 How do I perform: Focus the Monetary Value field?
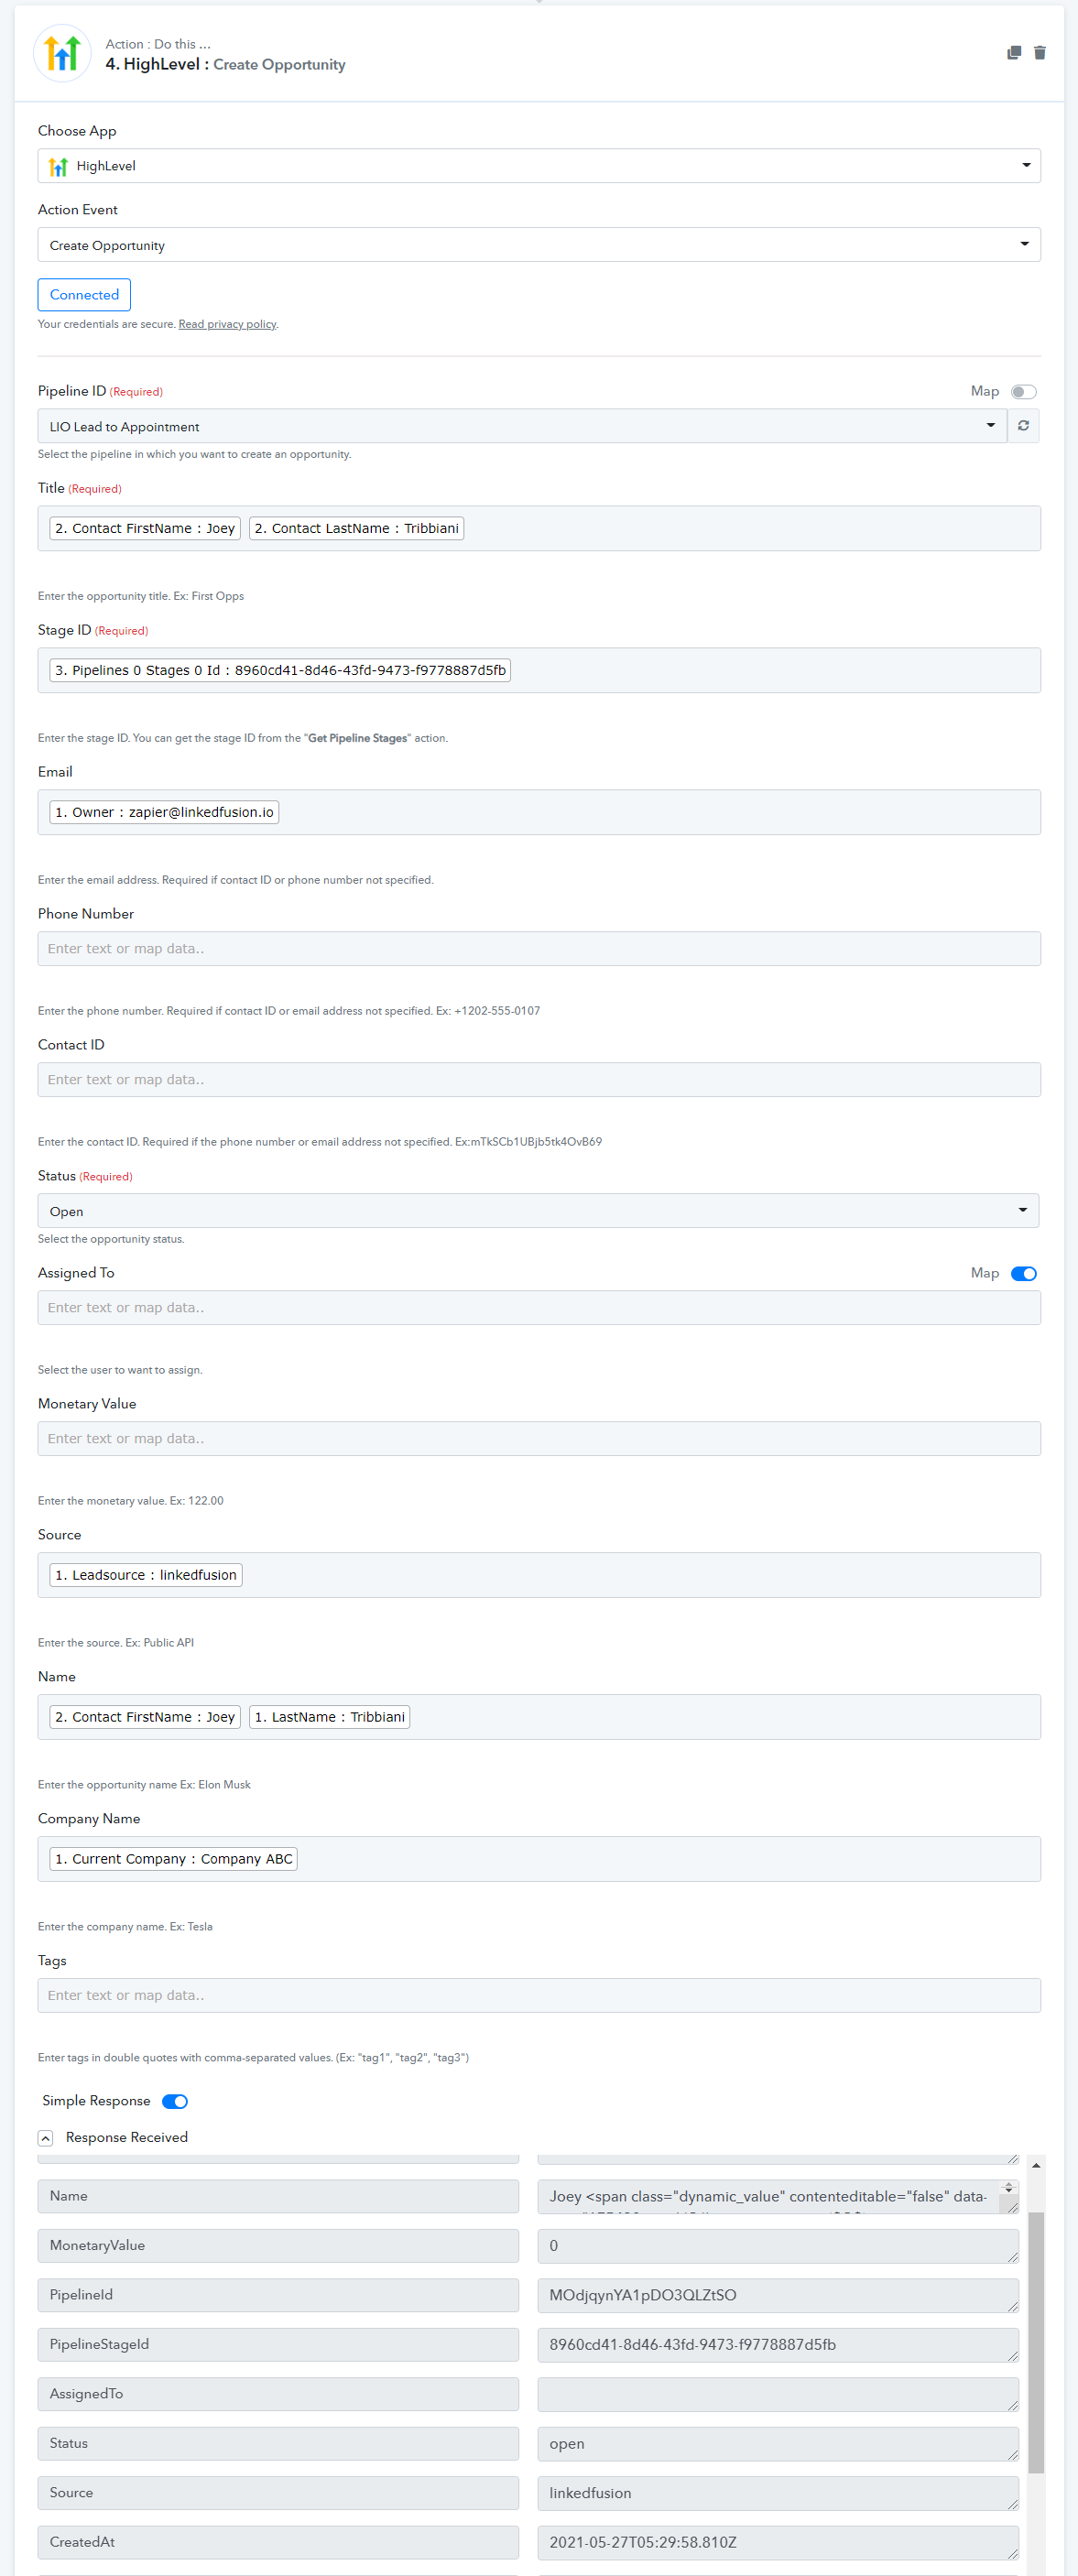538,1439
